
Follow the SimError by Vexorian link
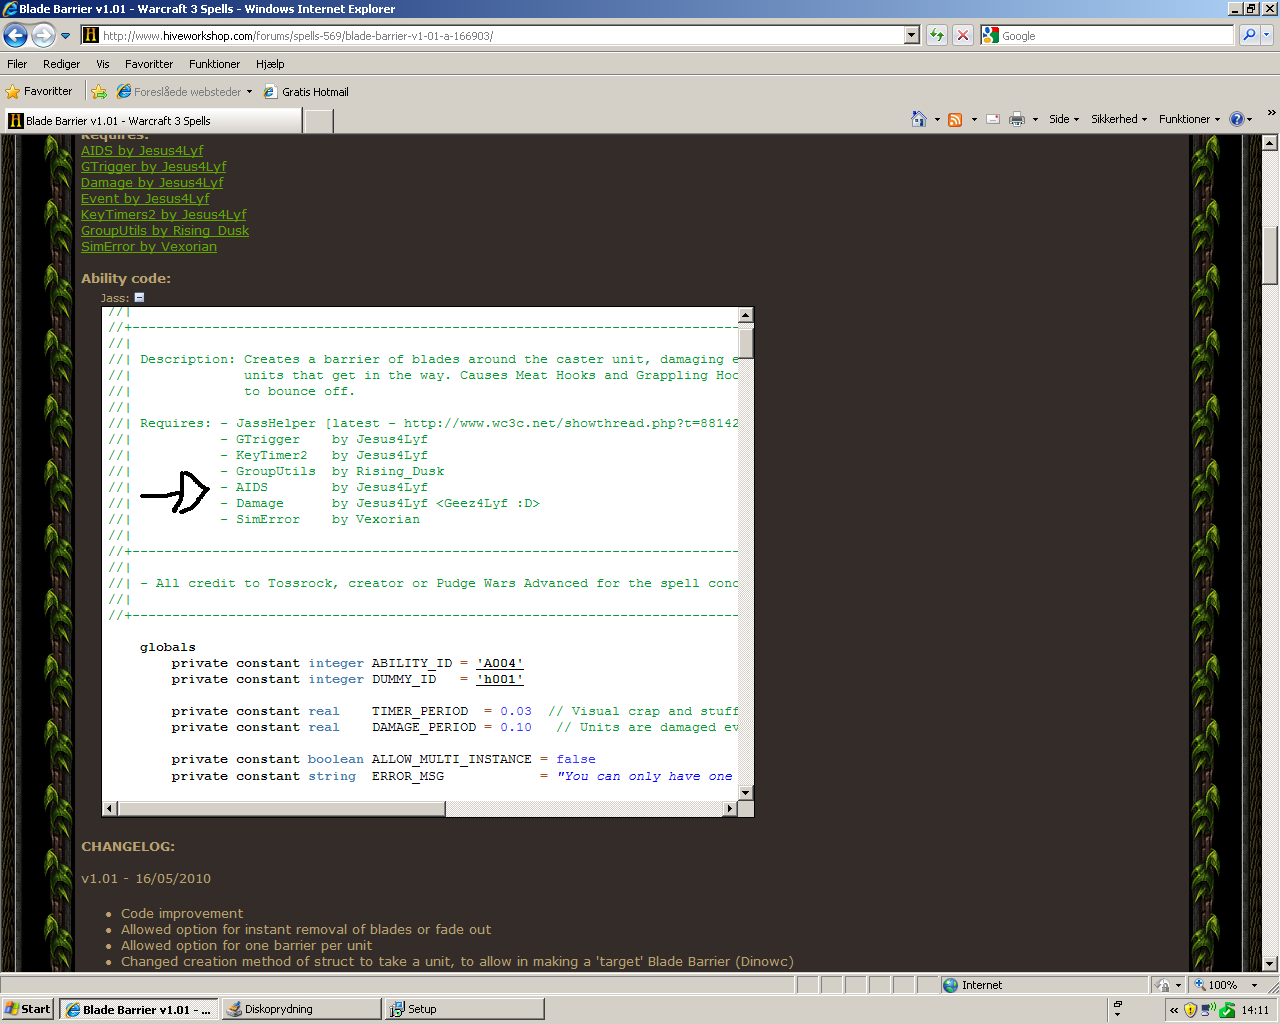click(149, 246)
